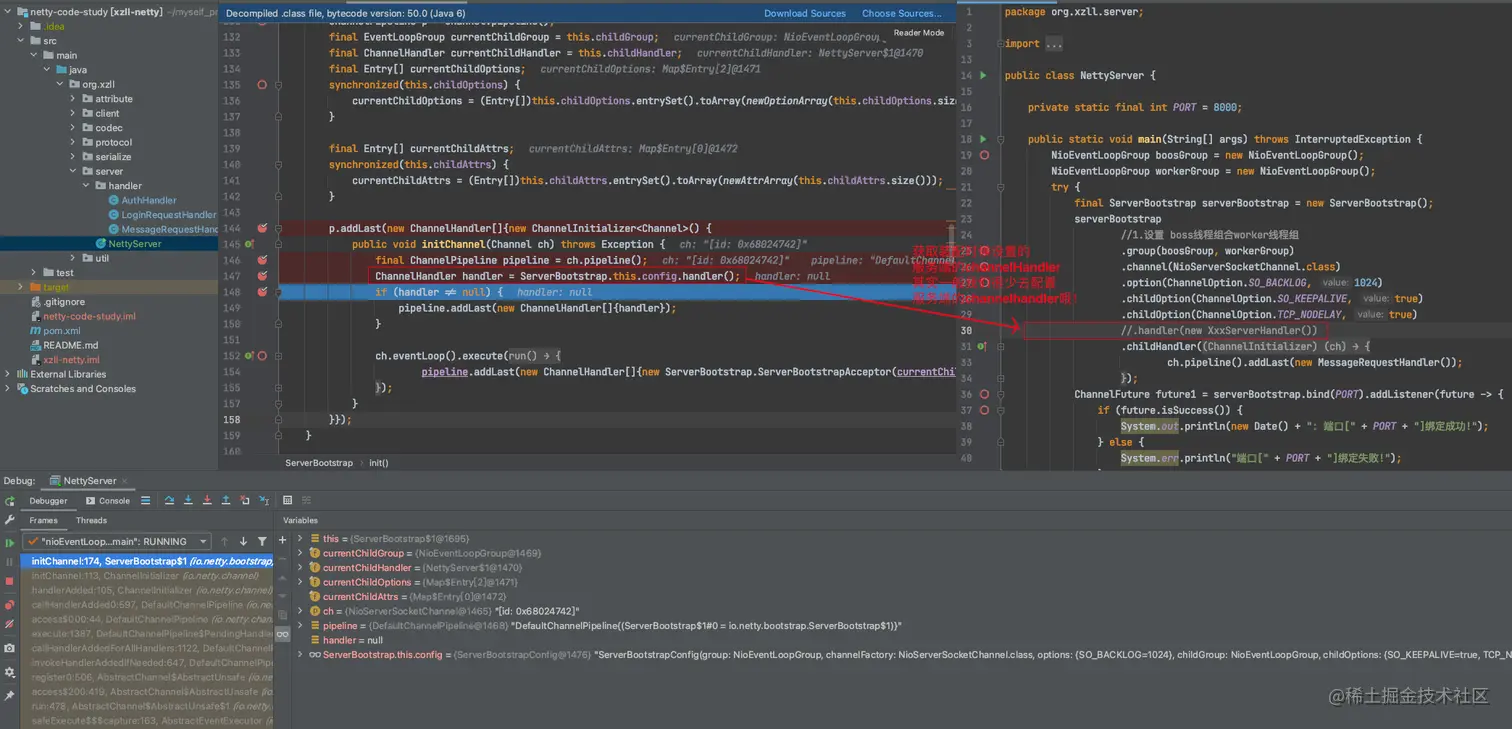This screenshot has height=729, width=1512.
Task: Show execution point in debugger toolbar
Action: point(145,500)
